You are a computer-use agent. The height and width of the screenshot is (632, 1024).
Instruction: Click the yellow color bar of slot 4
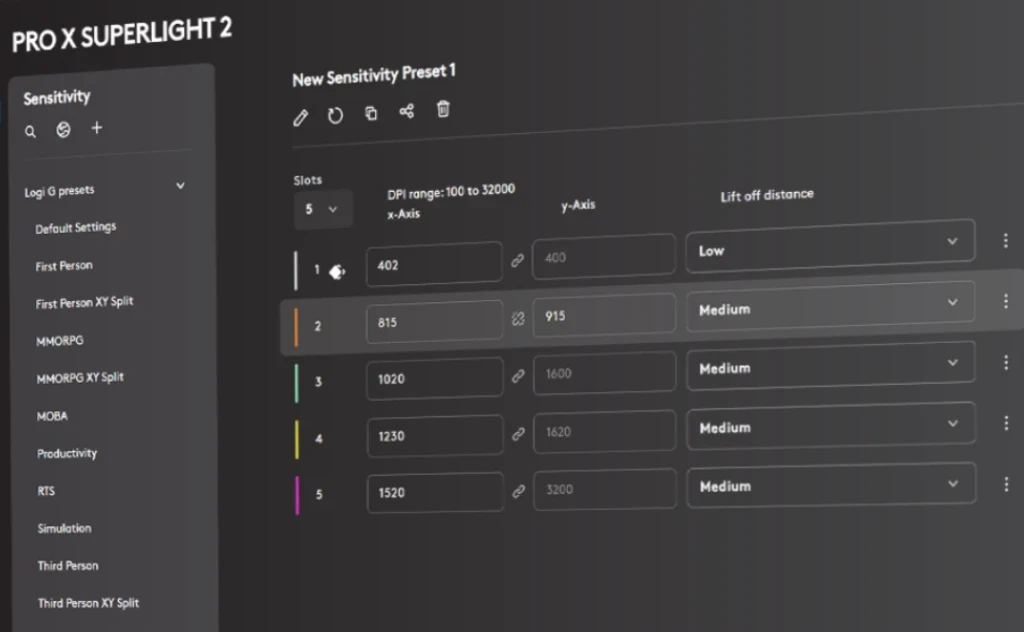296,439
